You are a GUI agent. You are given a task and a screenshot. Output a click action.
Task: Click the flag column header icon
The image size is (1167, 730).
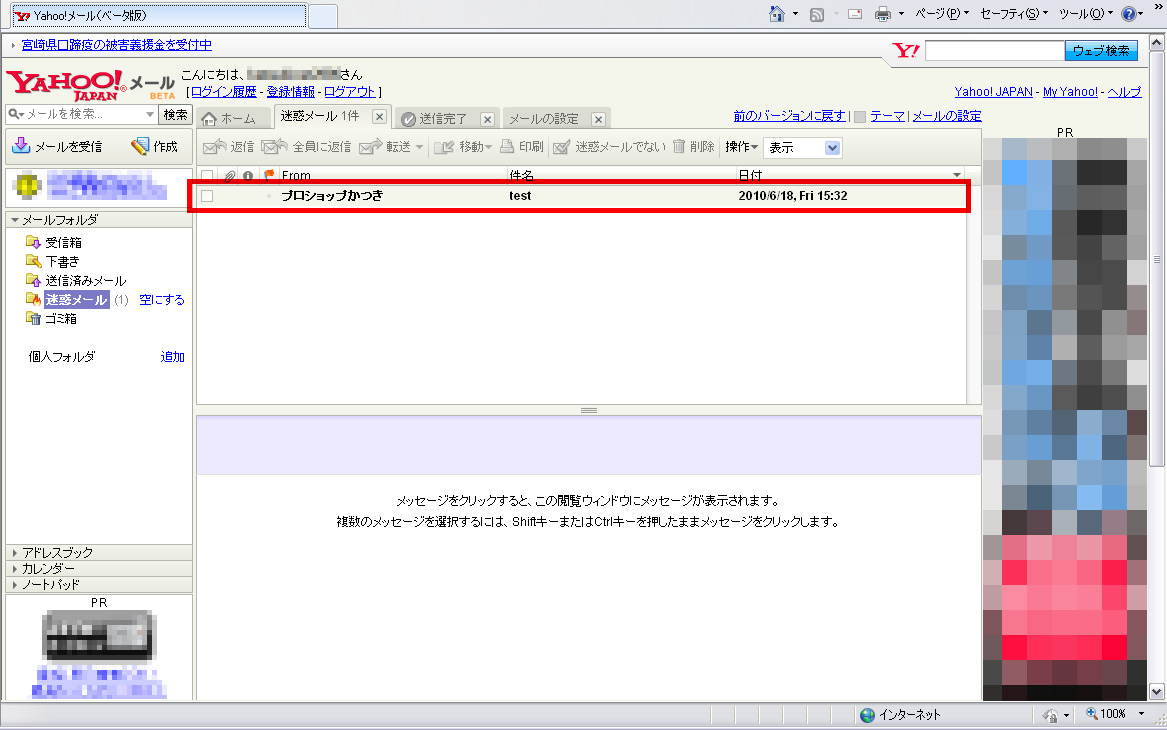coord(269,176)
